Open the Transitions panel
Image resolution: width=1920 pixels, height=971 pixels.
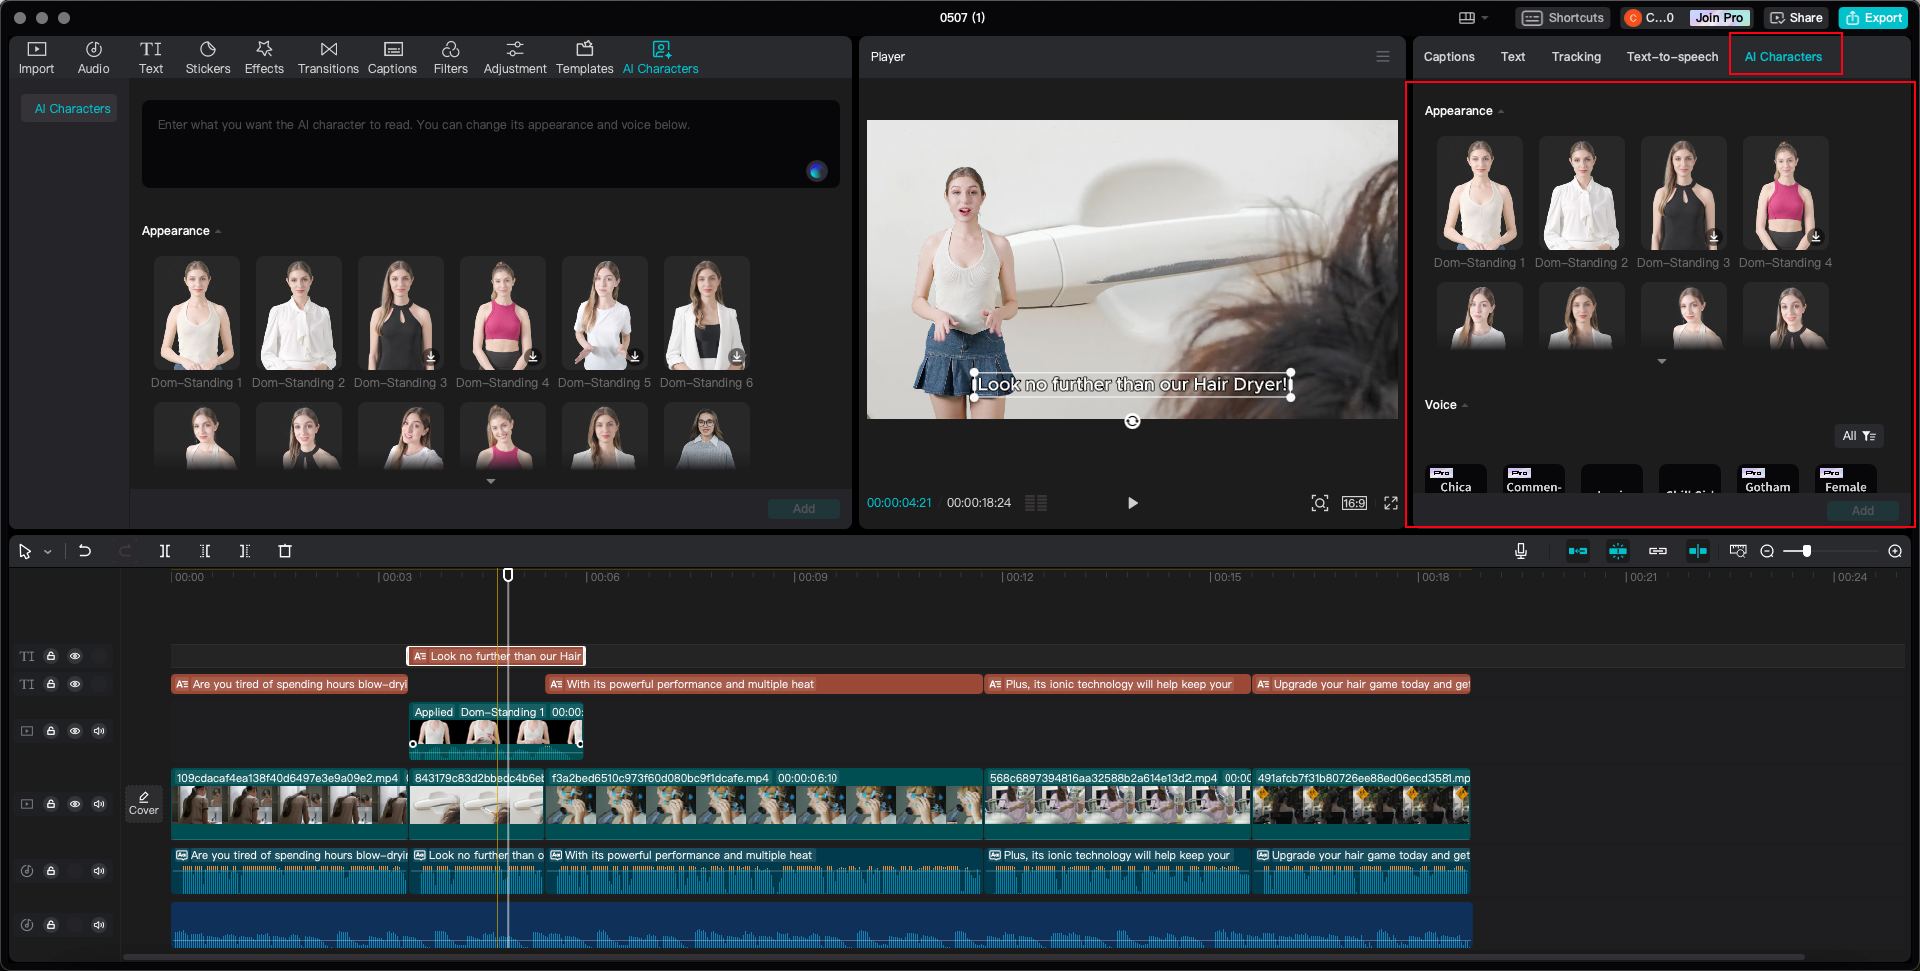(328, 57)
